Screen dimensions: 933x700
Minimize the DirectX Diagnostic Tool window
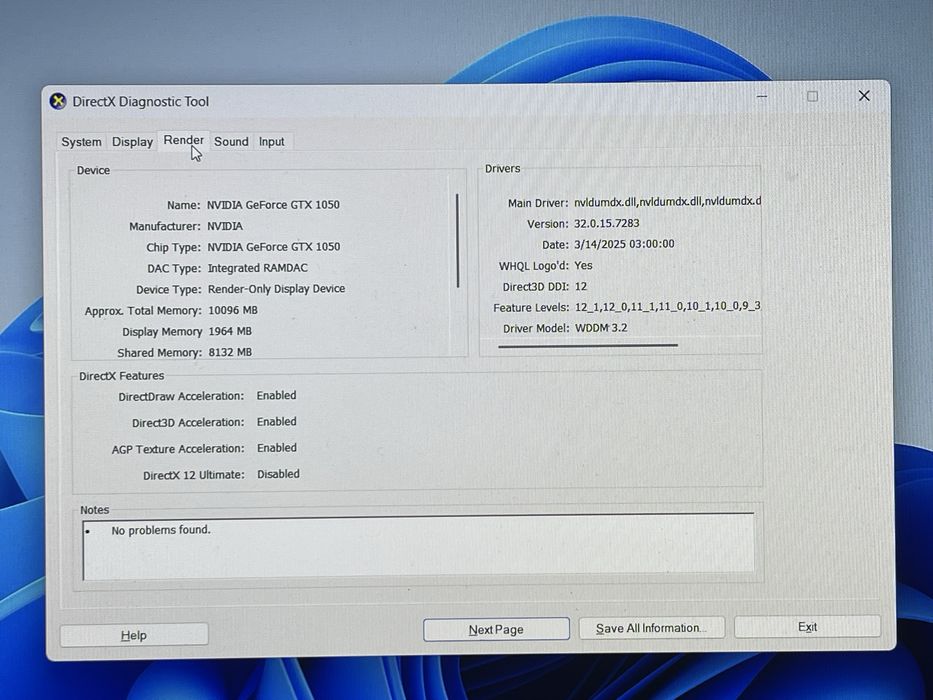[x=762, y=96]
